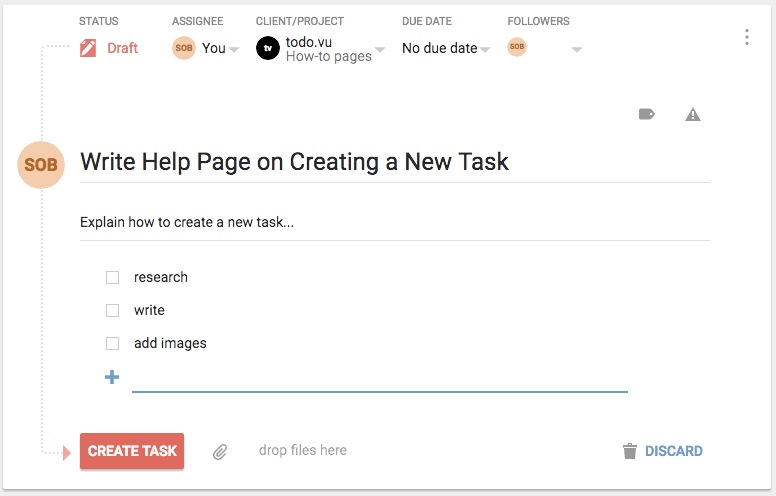Open the followers dropdown arrow
Screen dimensions: 776x496
point(577,49)
